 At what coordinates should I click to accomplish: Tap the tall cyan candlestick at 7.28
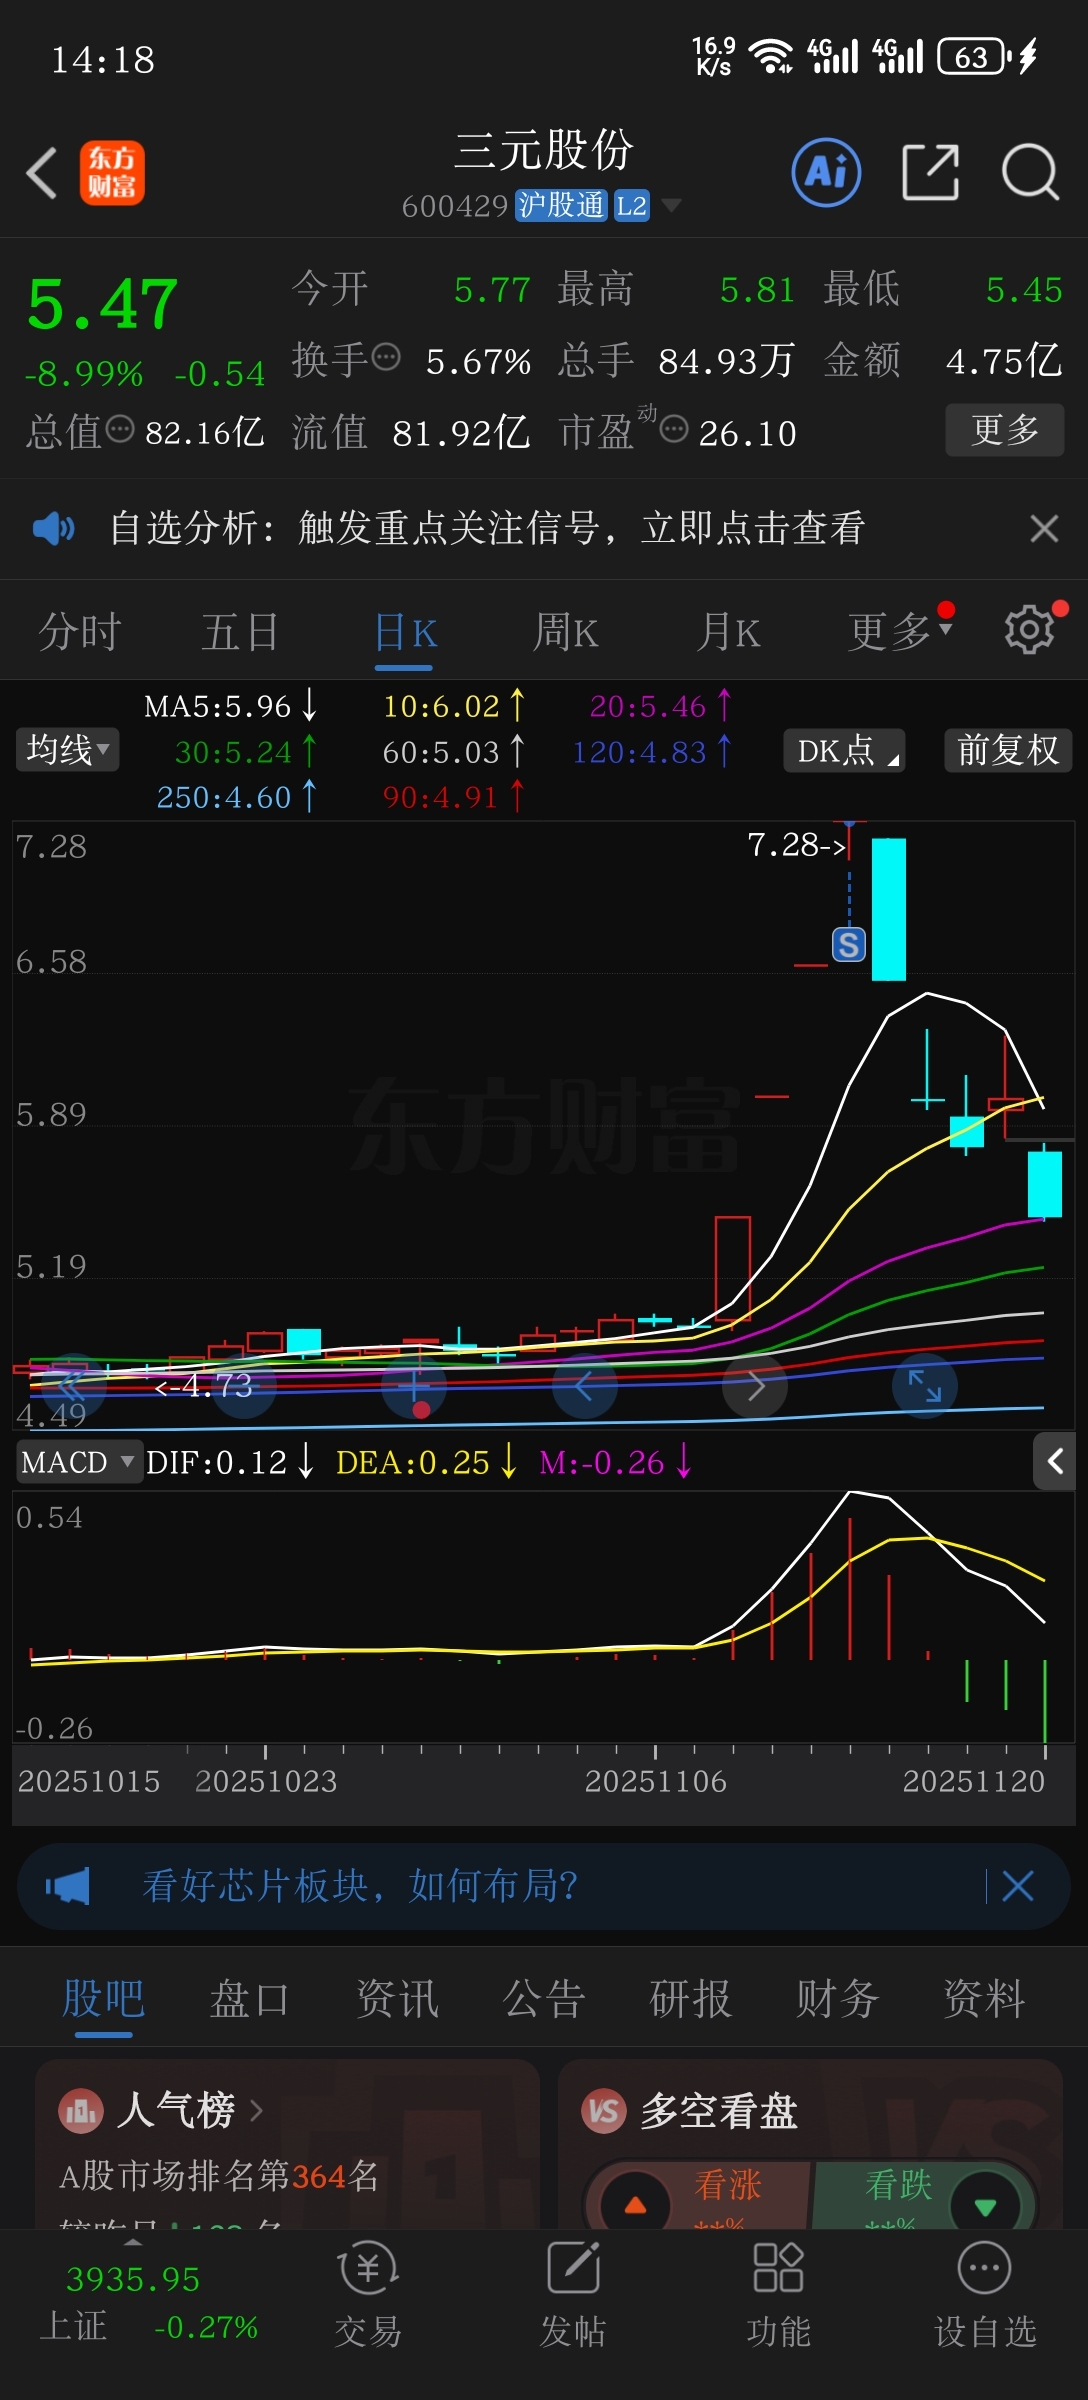pos(889,909)
